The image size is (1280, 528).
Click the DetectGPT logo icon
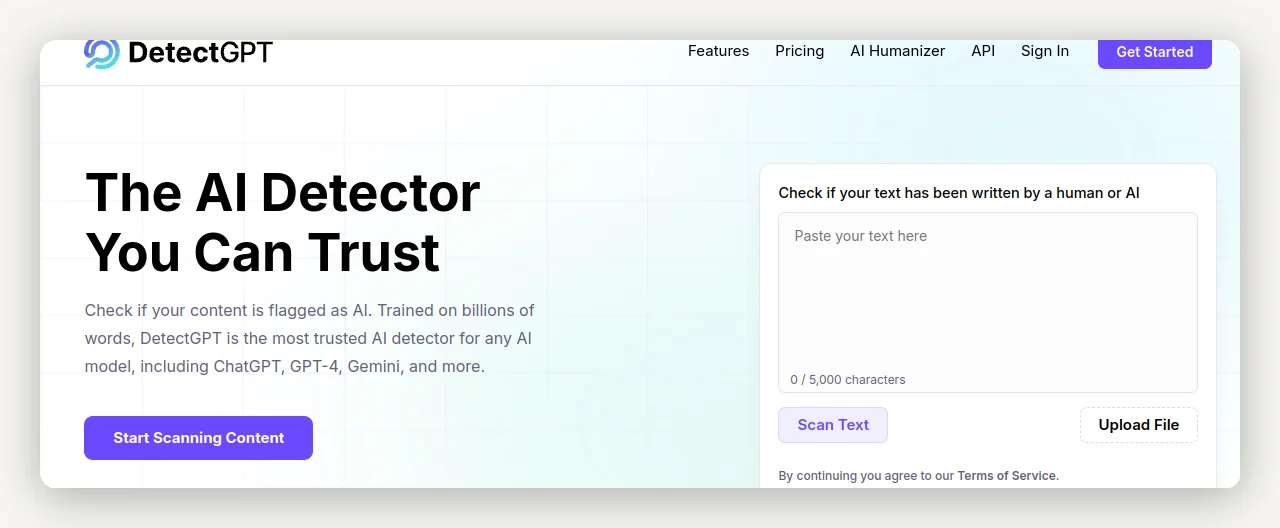(102, 54)
